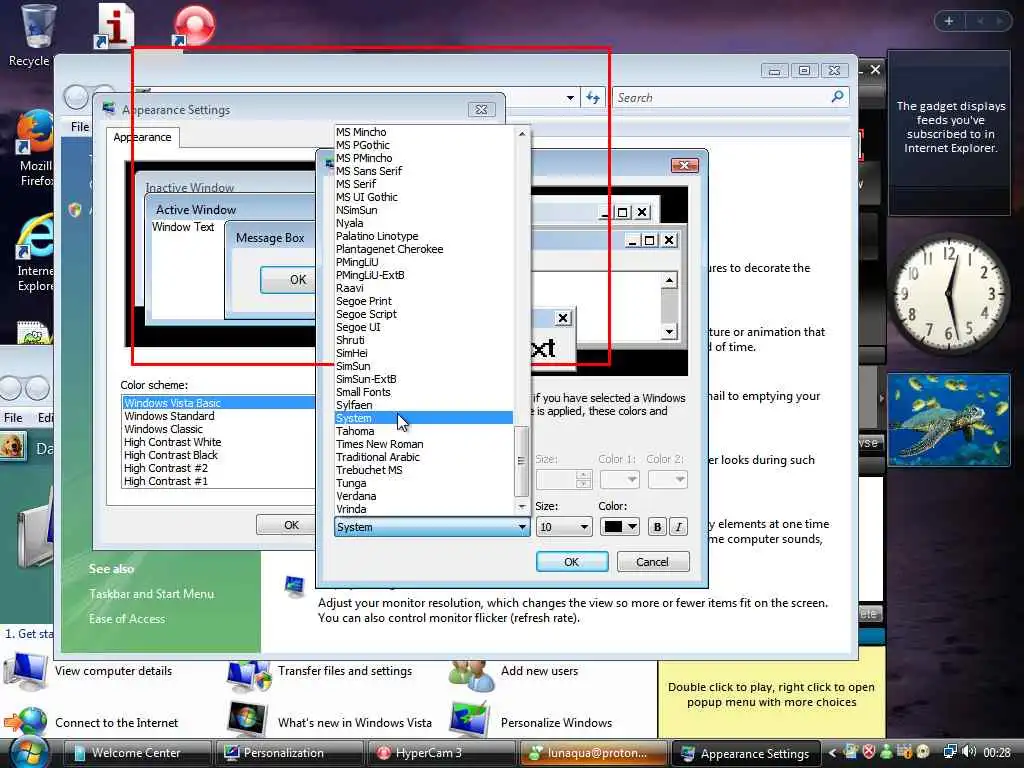This screenshot has height=768, width=1024.
Task: Switch to HyperCam 3 taskbar button
Action: pyautogui.click(x=441, y=753)
